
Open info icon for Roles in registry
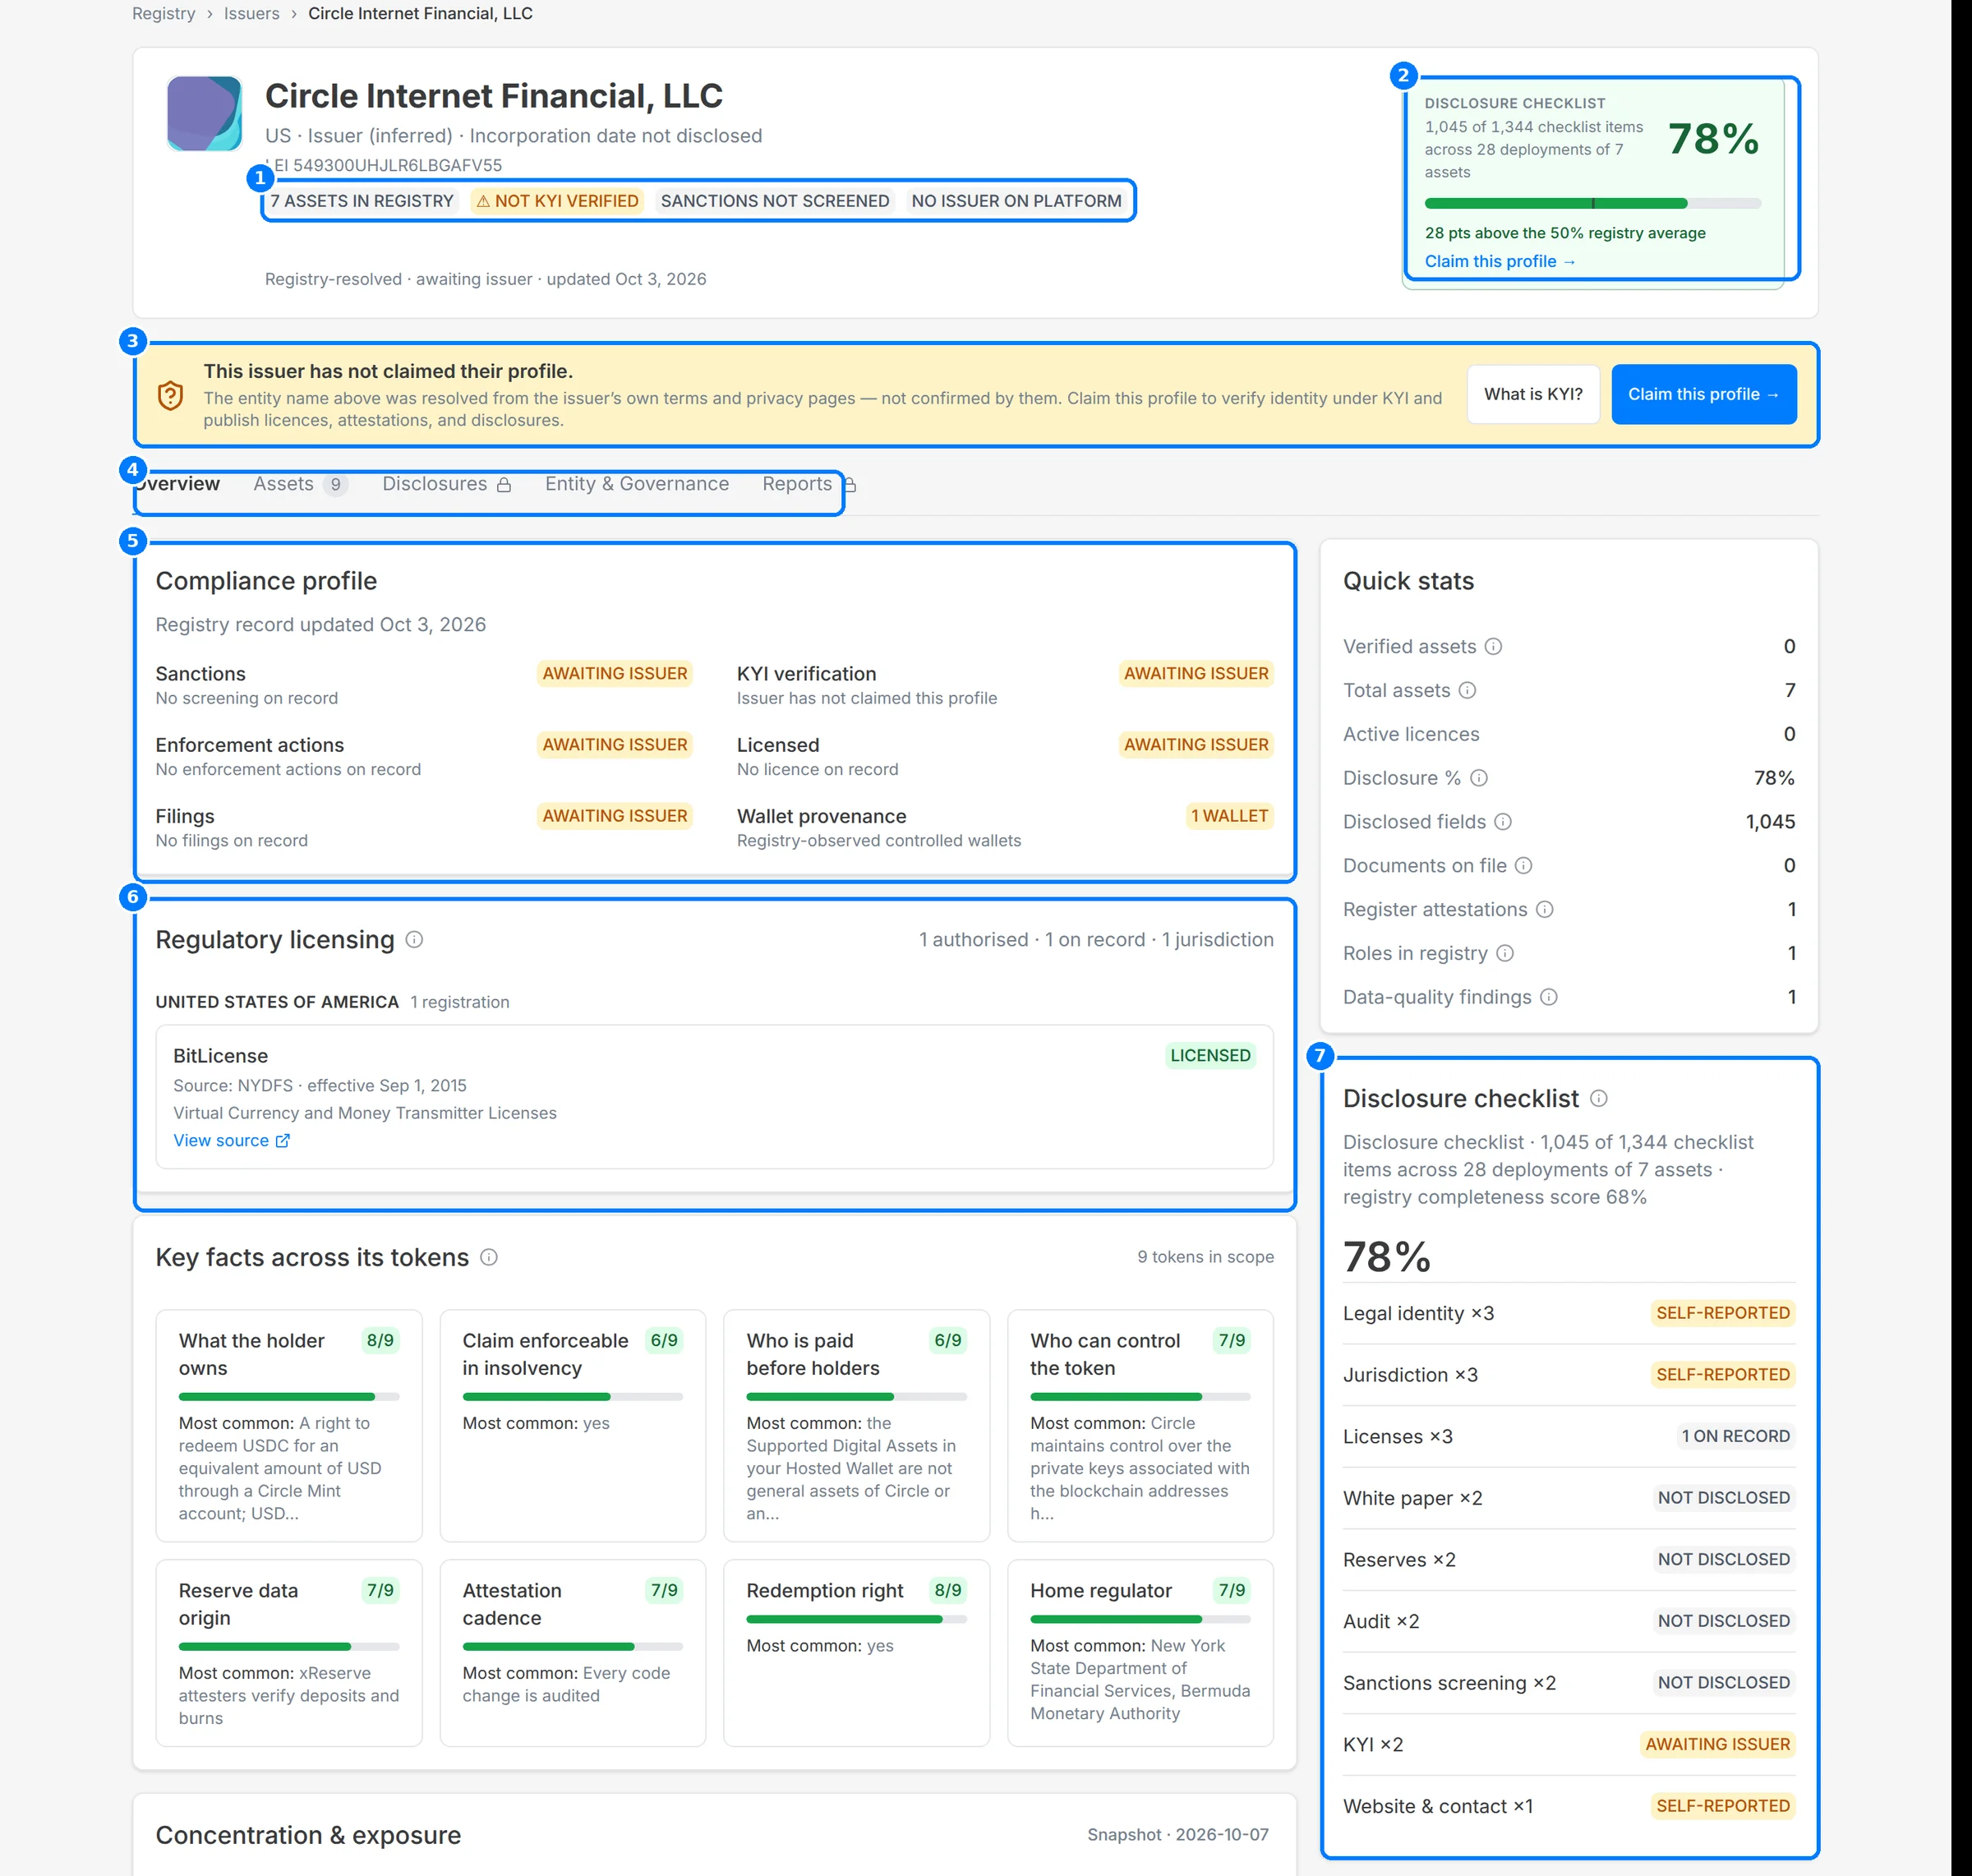click(x=1505, y=953)
